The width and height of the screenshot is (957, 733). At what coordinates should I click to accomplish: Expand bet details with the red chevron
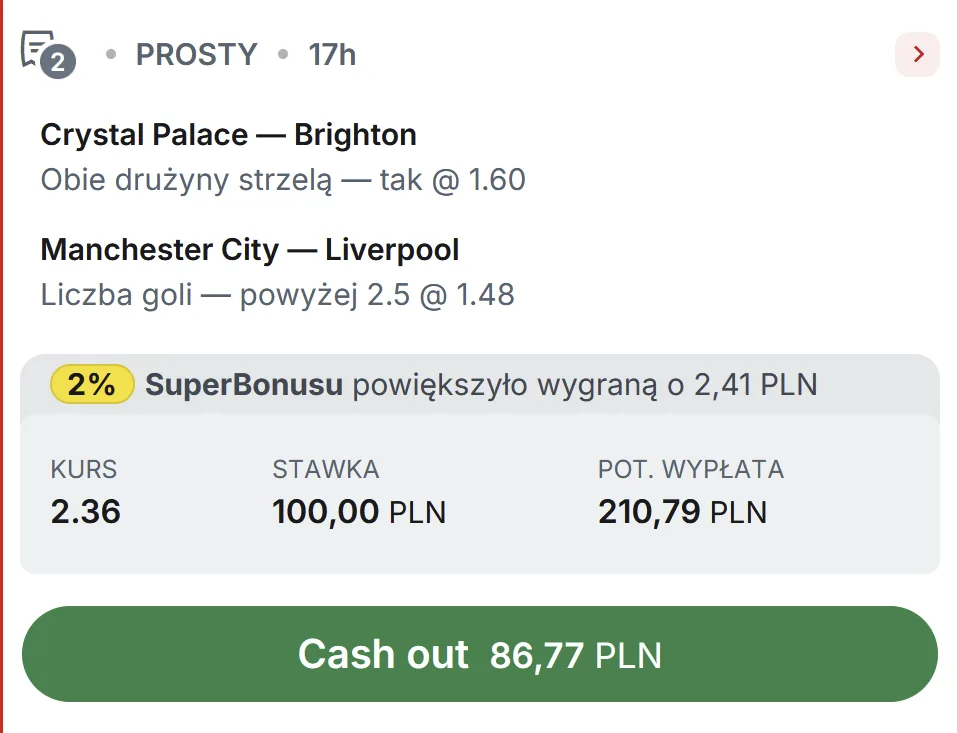tap(917, 55)
